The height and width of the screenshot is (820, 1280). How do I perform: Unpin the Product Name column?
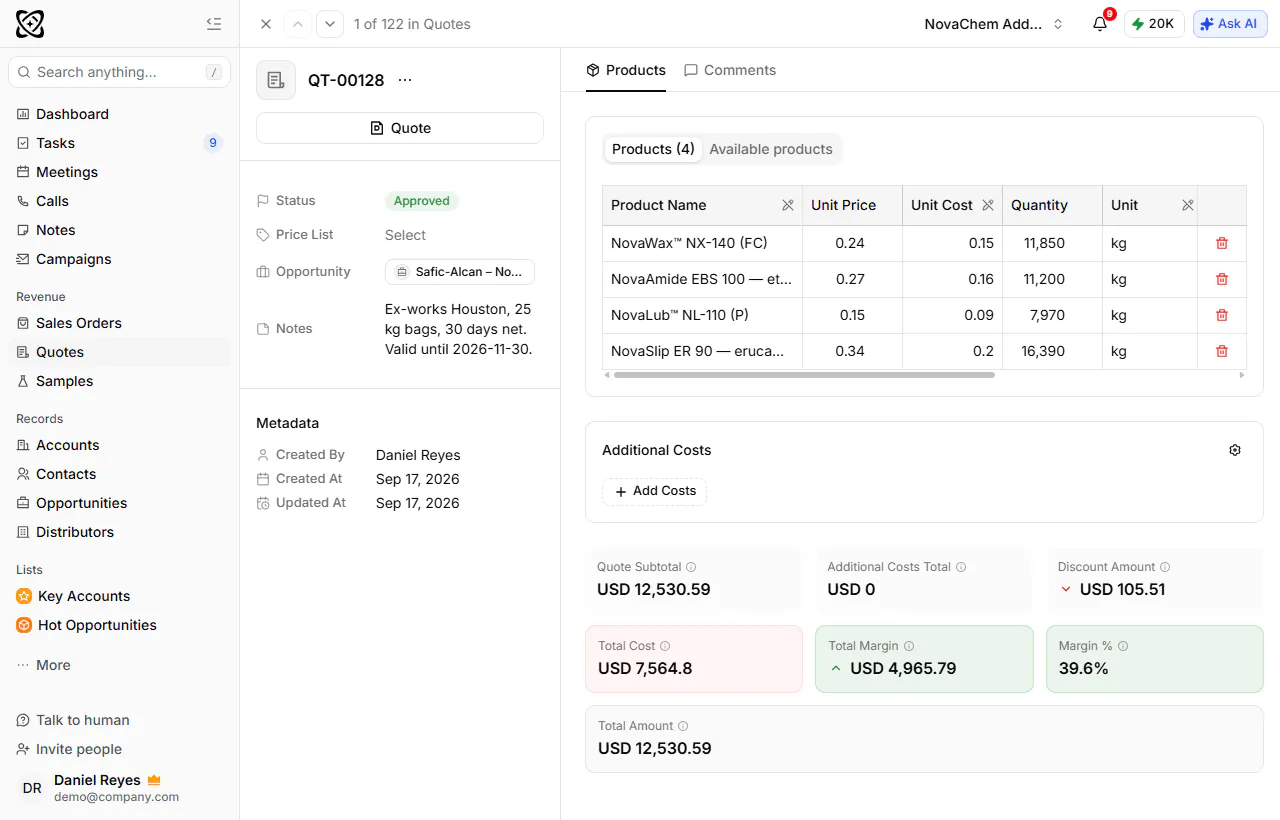pos(788,205)
